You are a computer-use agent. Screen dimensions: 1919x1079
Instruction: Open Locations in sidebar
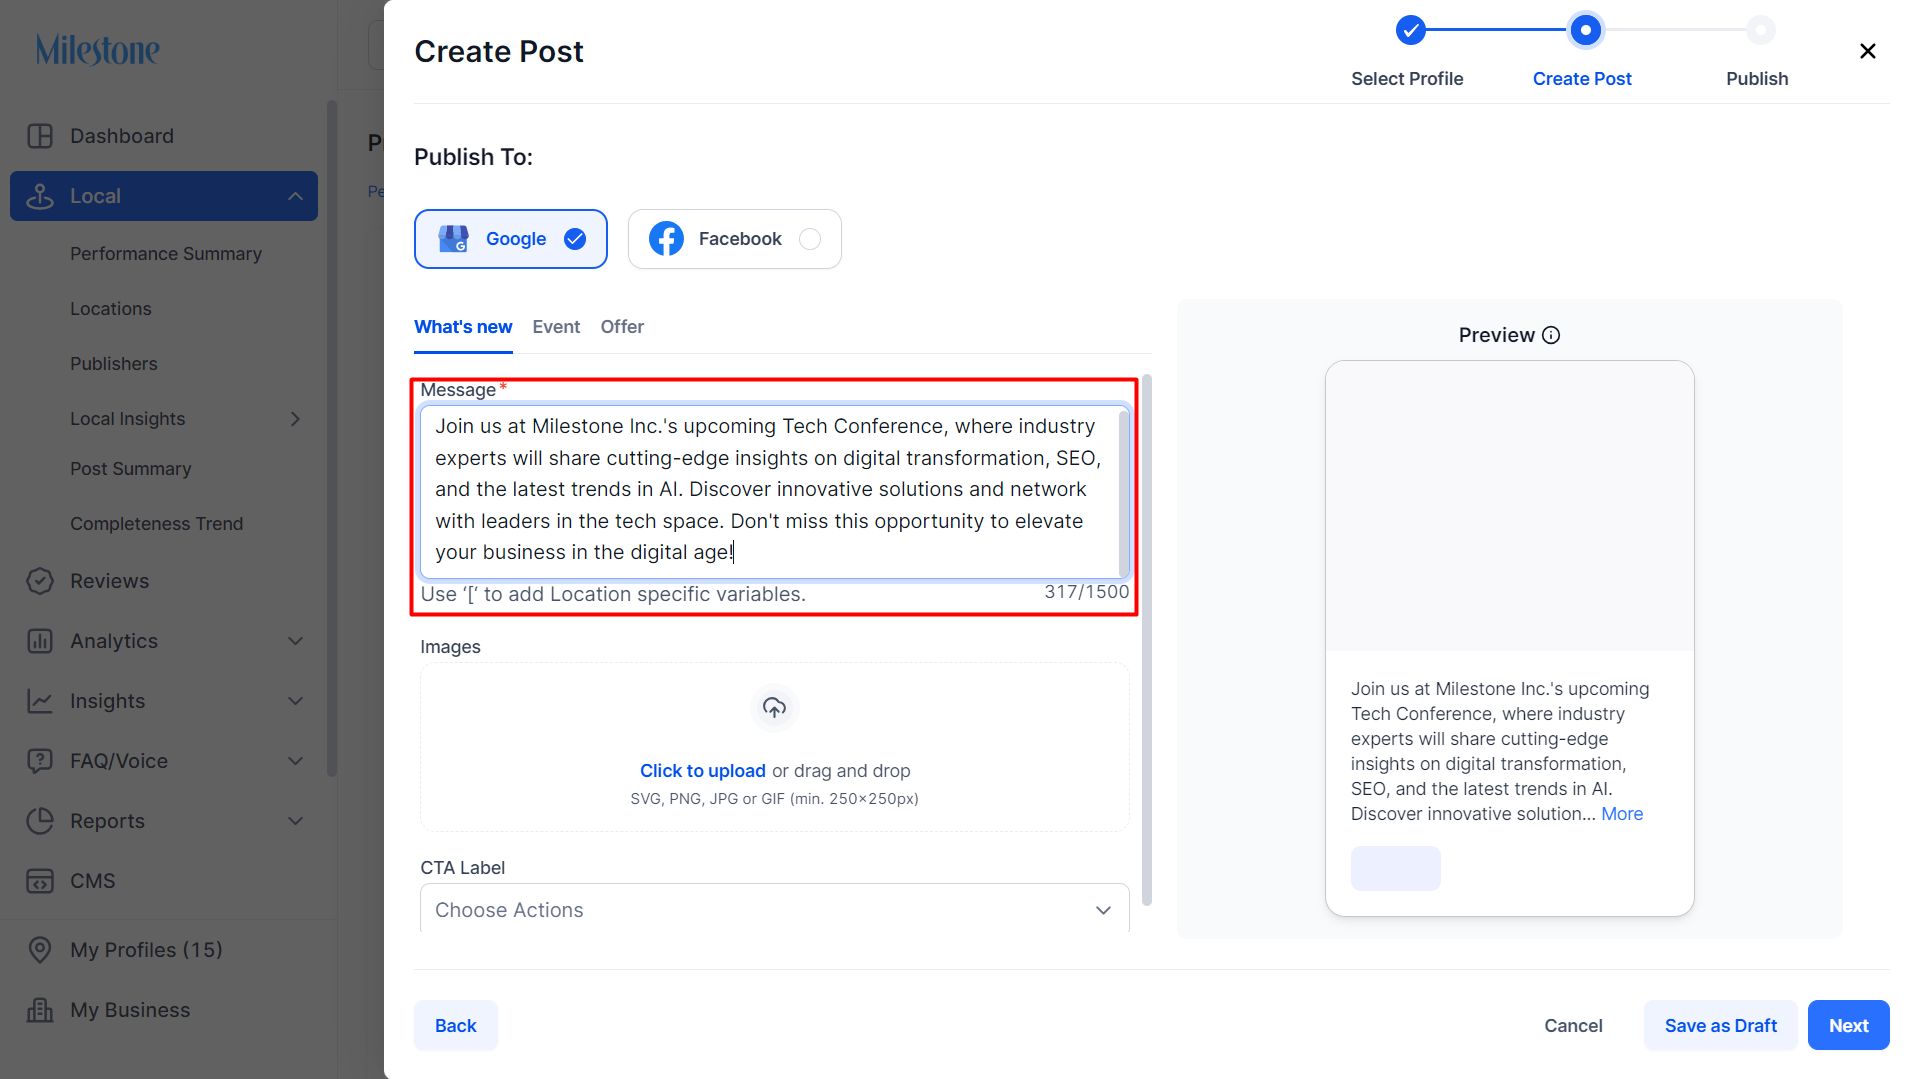click(111, 309)
